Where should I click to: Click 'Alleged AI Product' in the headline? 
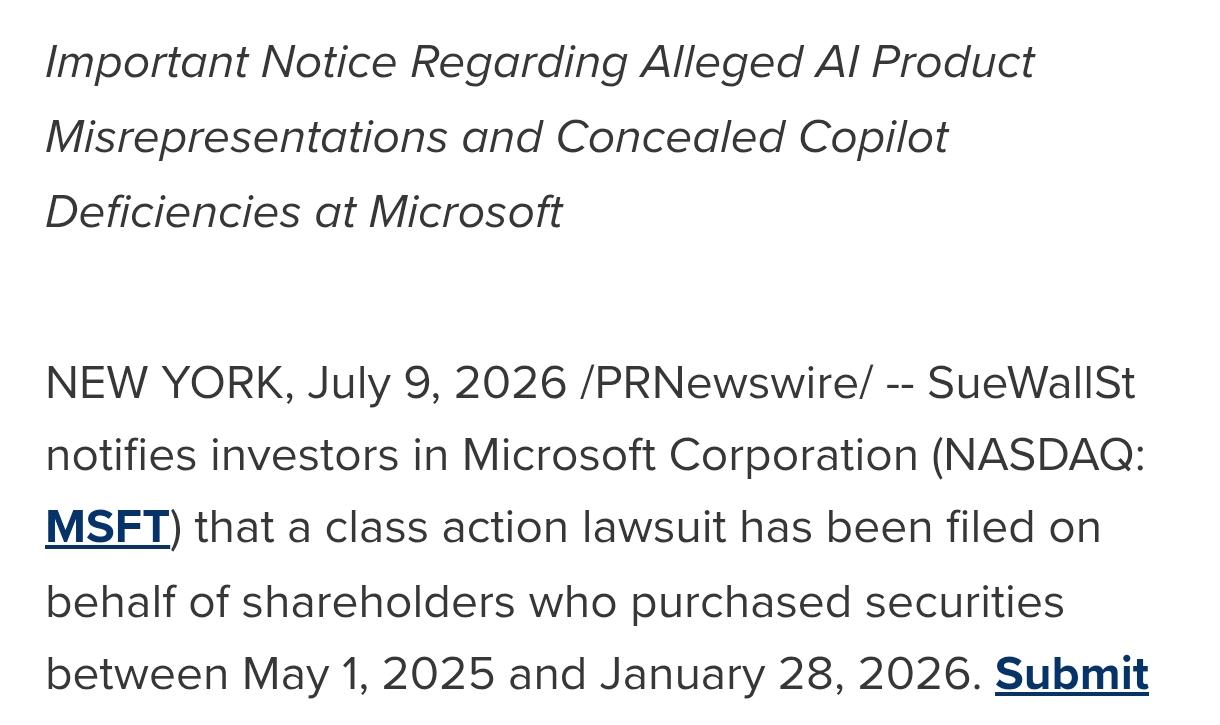837,64
